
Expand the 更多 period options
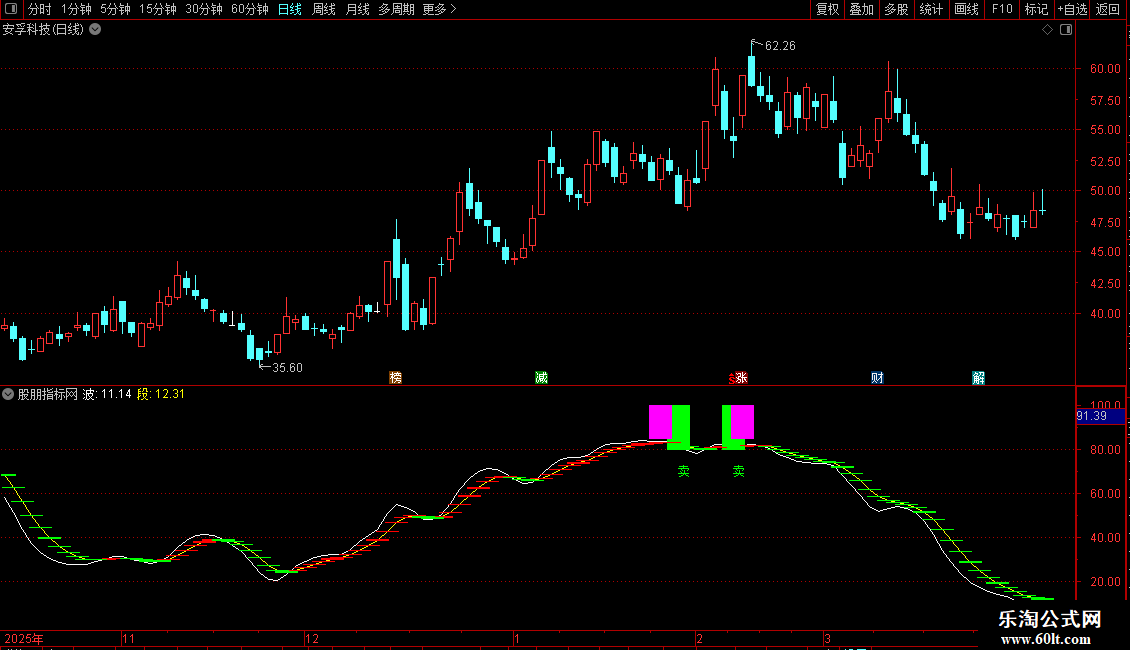439,9
